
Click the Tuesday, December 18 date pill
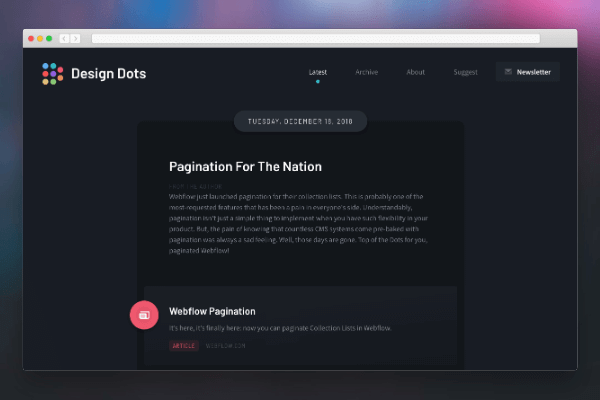point(301,122)
